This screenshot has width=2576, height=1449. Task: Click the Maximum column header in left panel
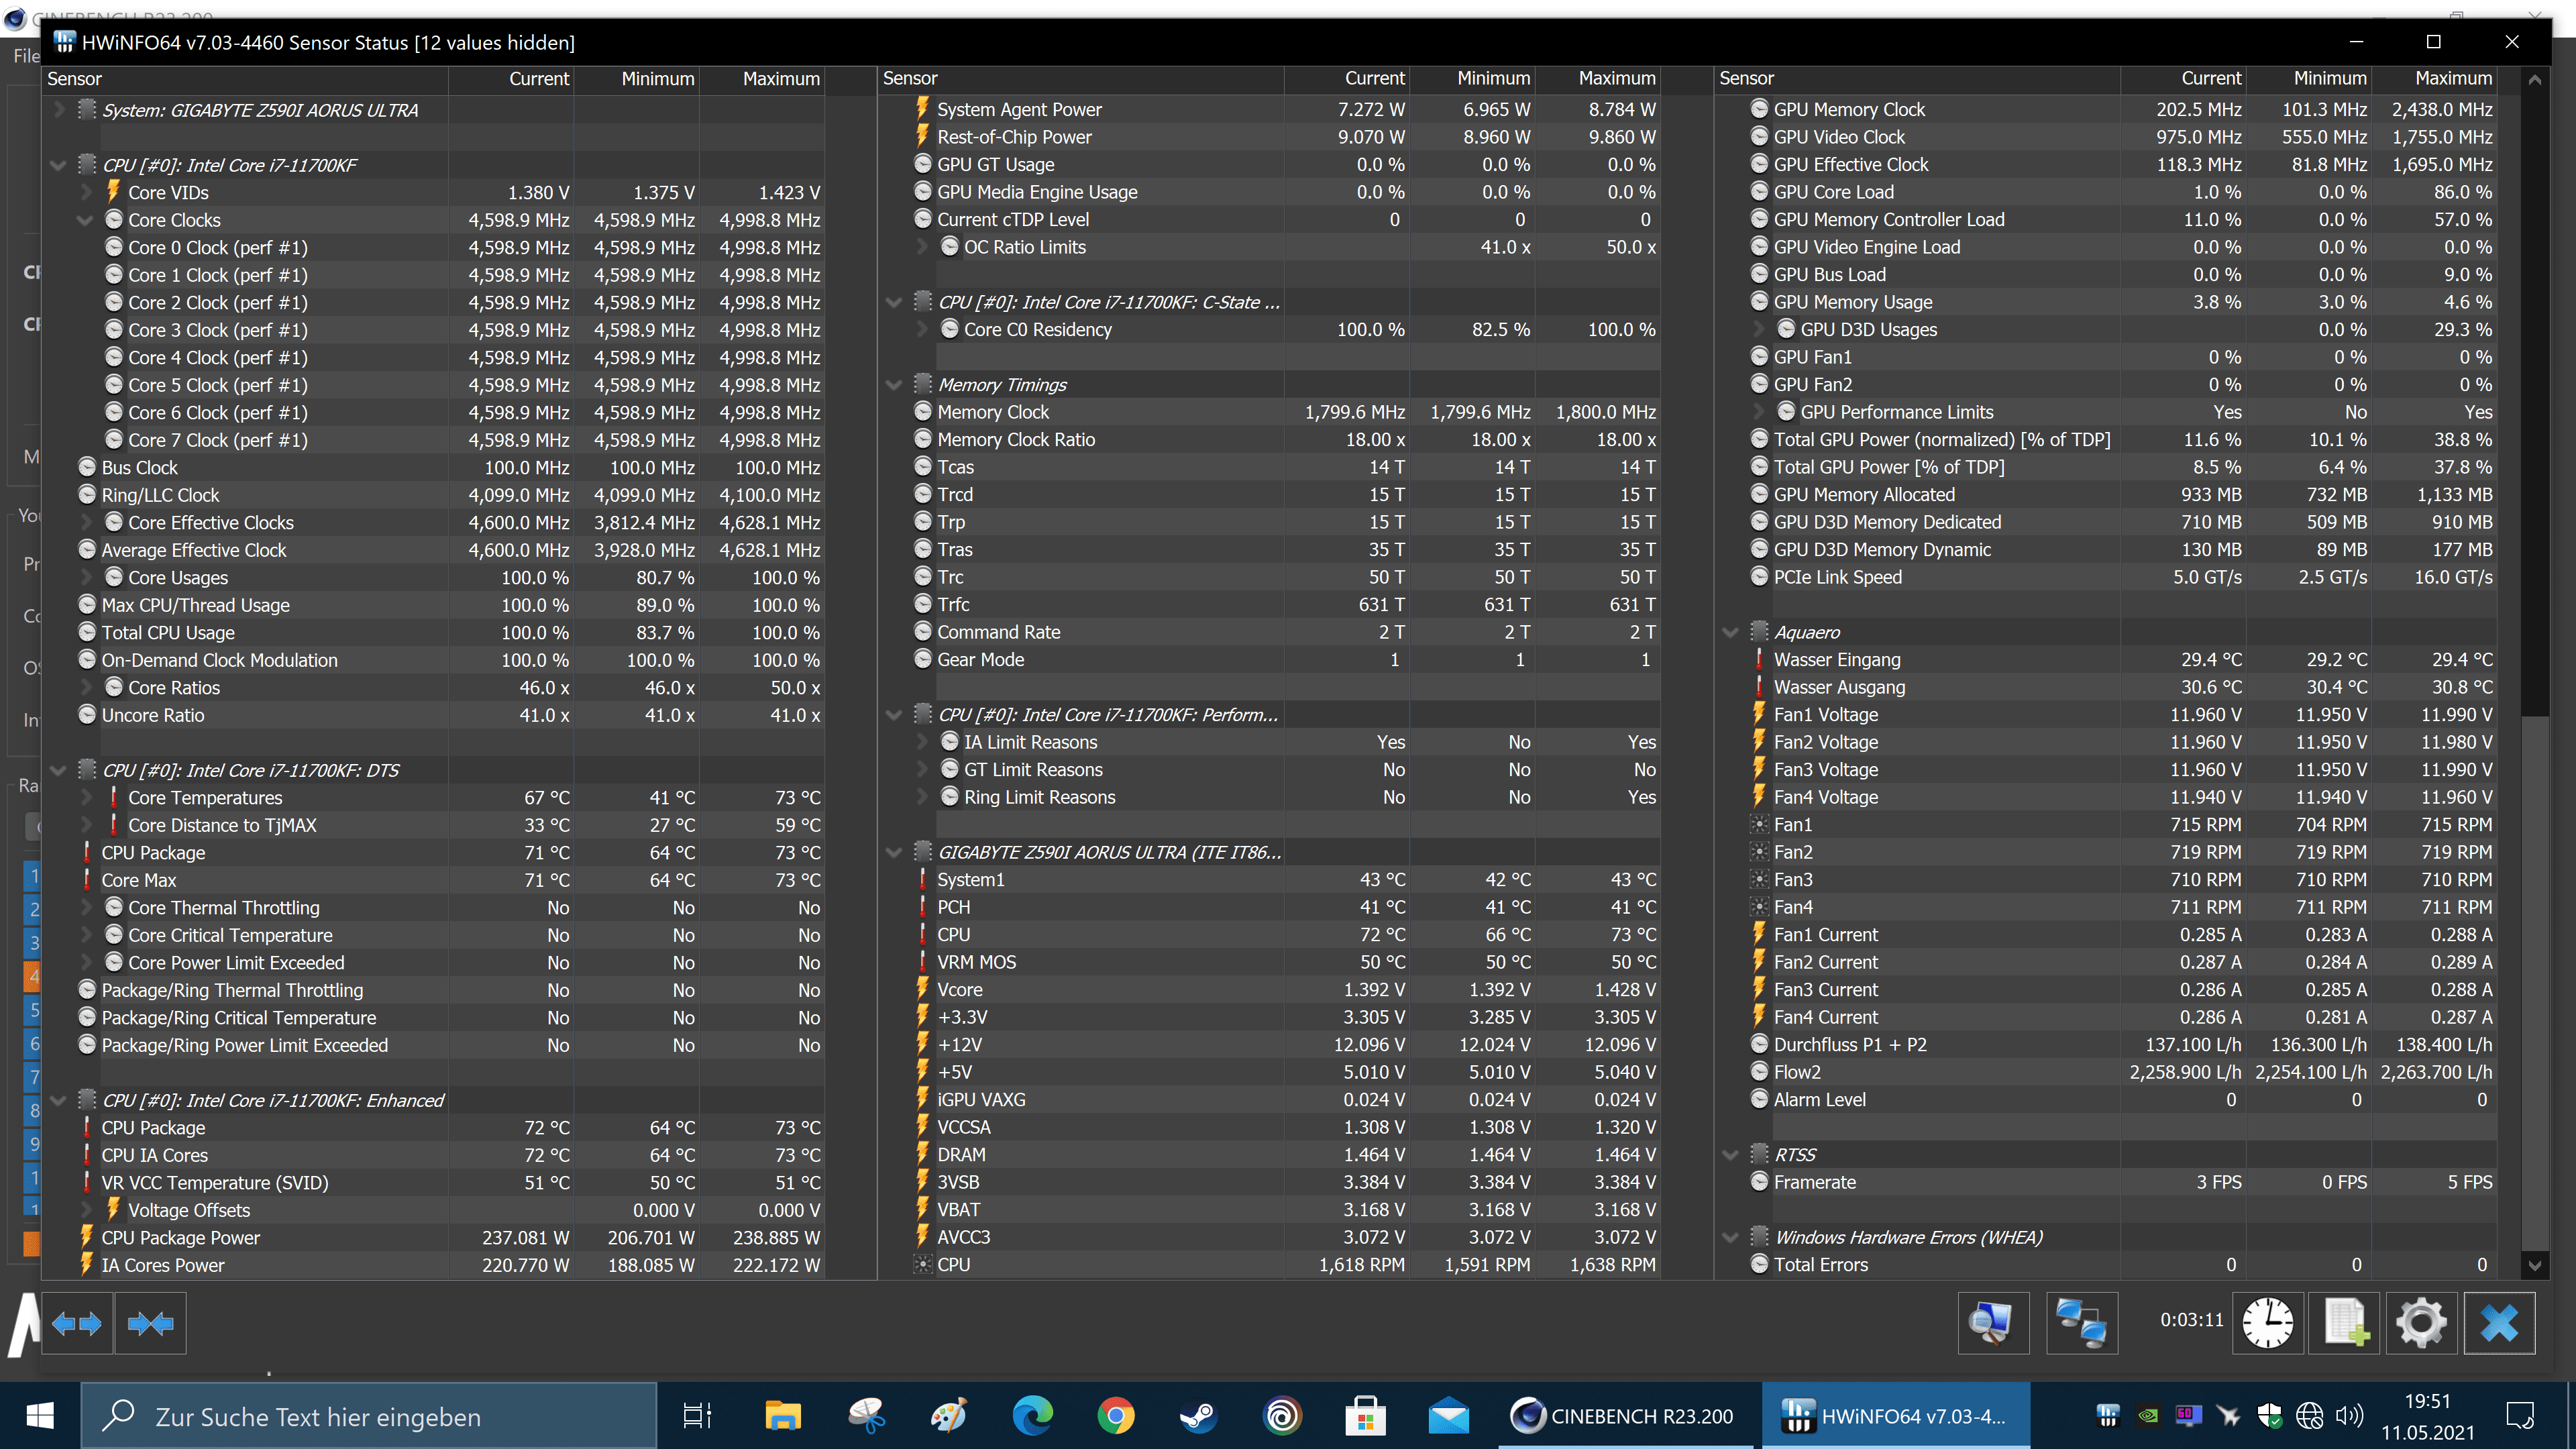pos(780,79)
